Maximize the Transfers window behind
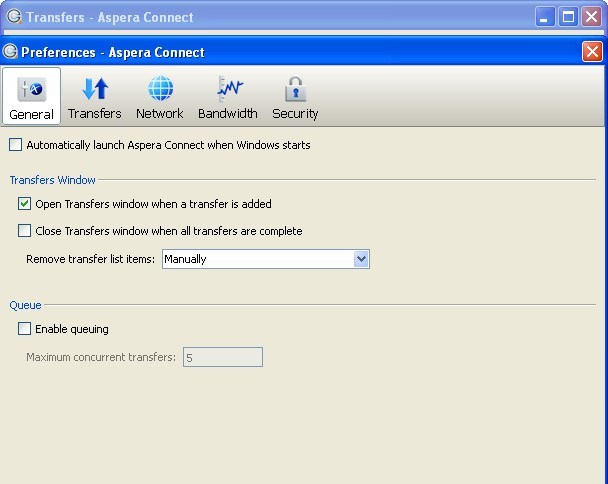608x484 pixels. [x=568, y=17]
